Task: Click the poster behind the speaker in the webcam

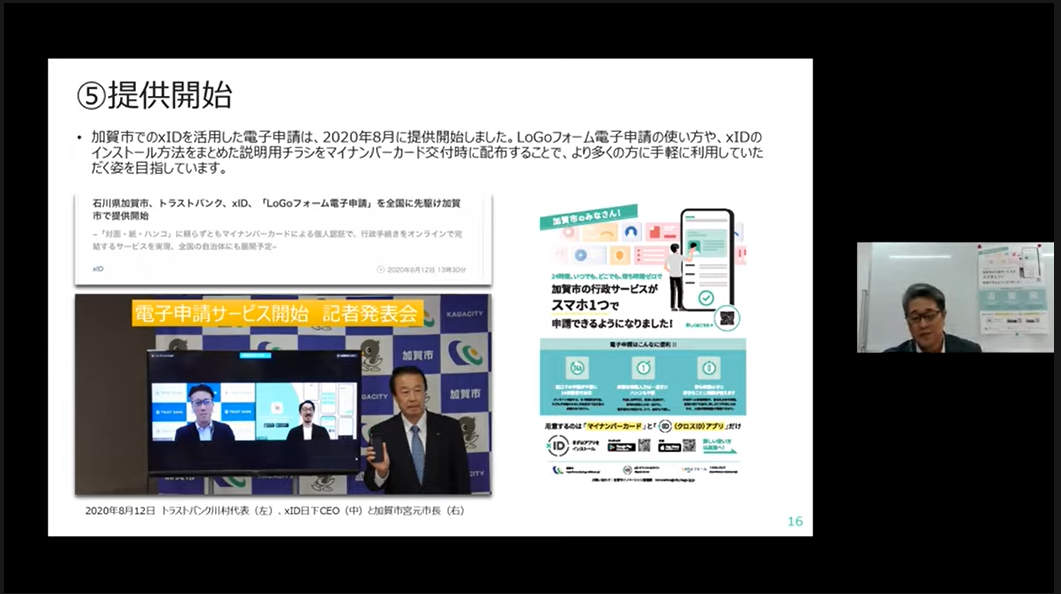Action: (x=1014, y=288)
